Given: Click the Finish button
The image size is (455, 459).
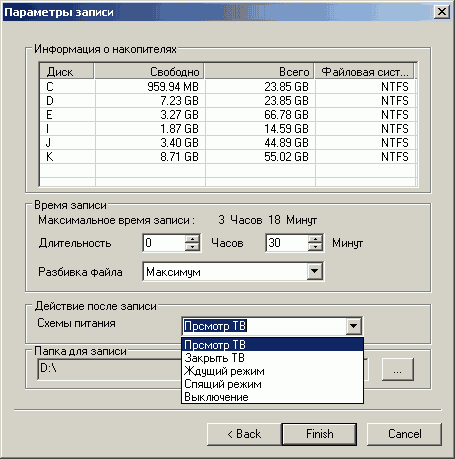Looking at the screenshot, I should [x=319, y=434].
